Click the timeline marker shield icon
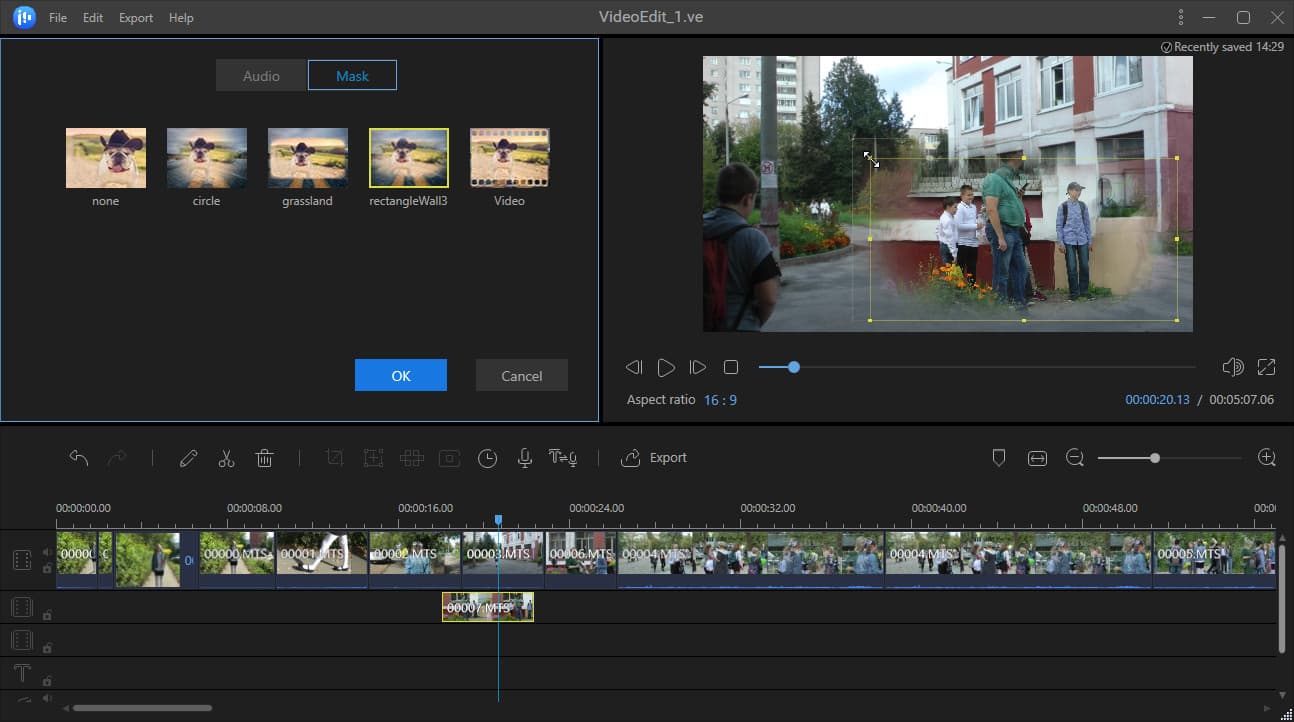The height and width of the screenshot is (722, 1294). click(x=998, y=458)
